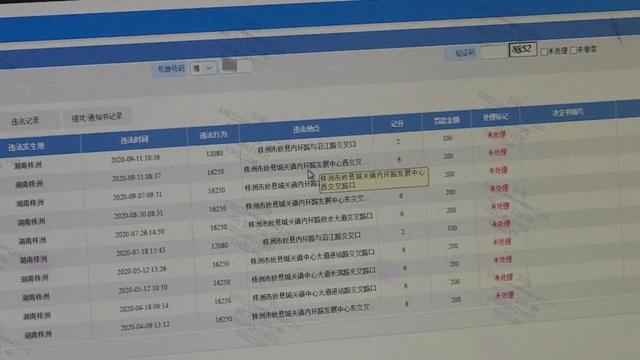640x360 pixels.
Task: Sort by 记分 column header
Action: click(x=397, y=123)
